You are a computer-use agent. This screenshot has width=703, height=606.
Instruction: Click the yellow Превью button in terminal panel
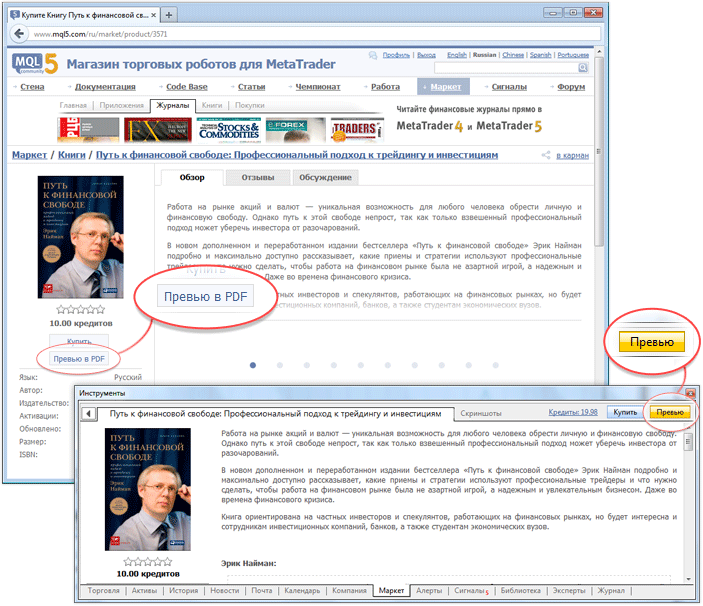click(670, 412)
